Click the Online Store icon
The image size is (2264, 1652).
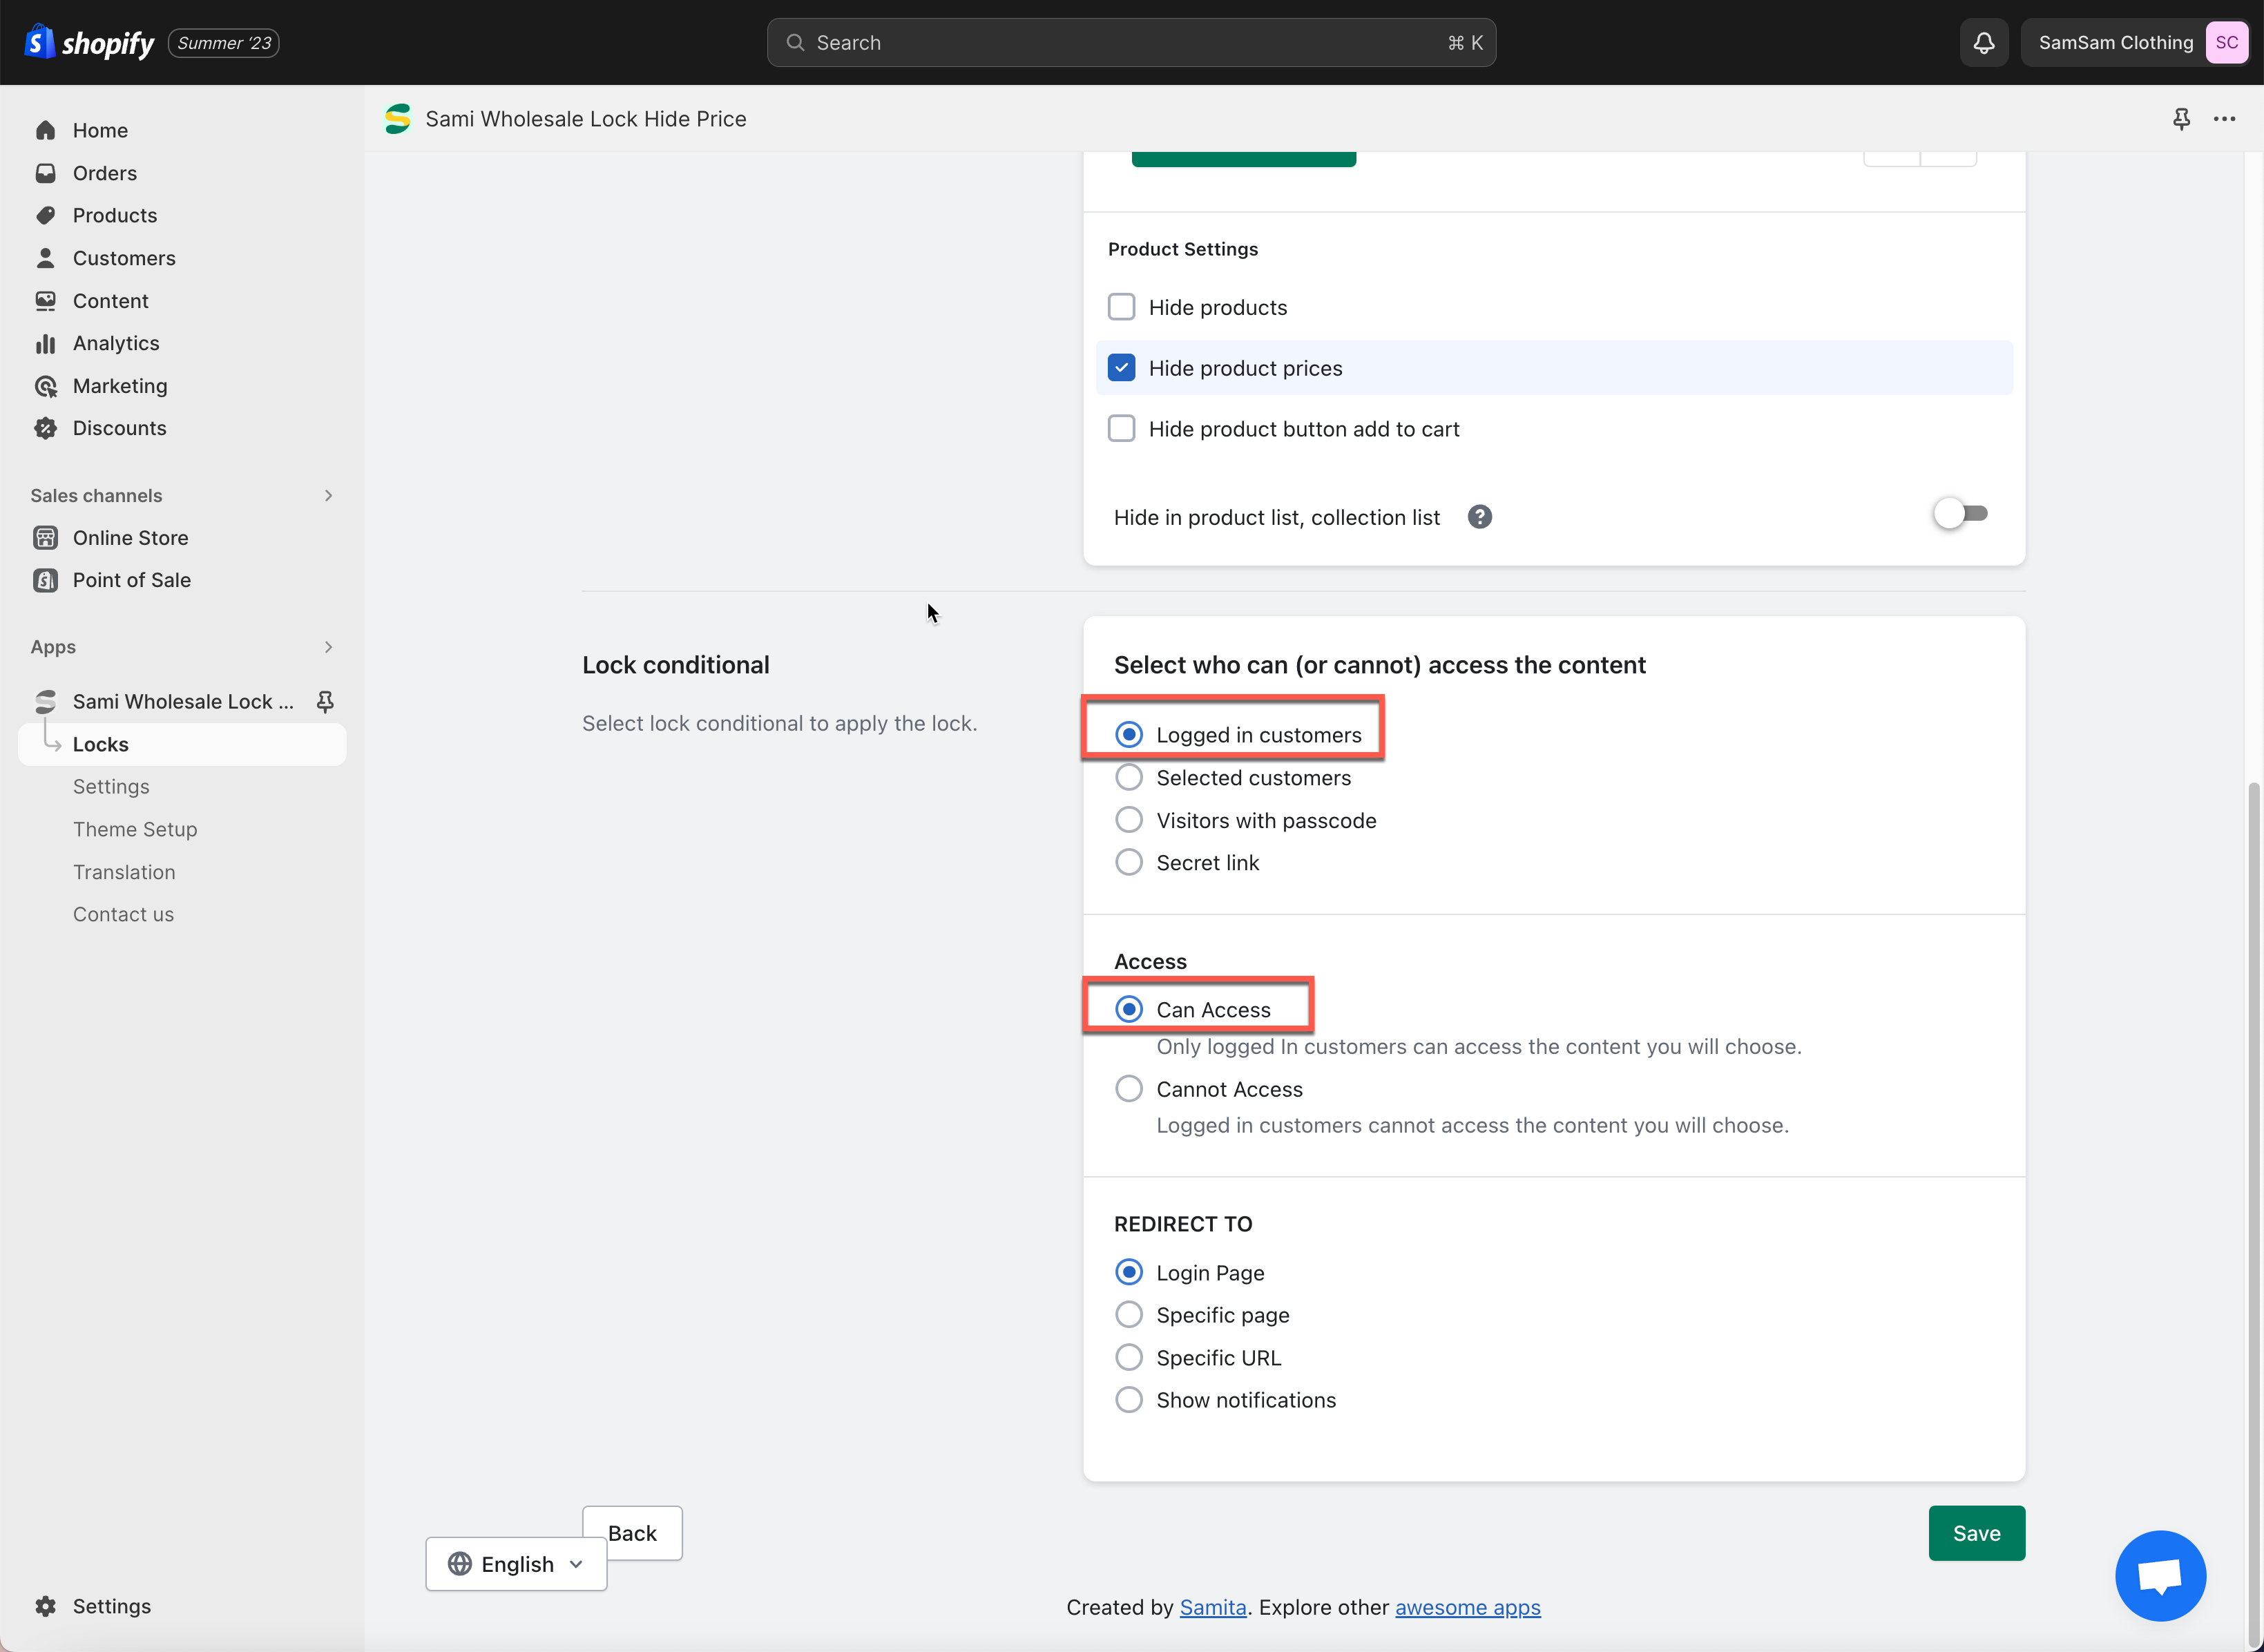pos(46,538)
